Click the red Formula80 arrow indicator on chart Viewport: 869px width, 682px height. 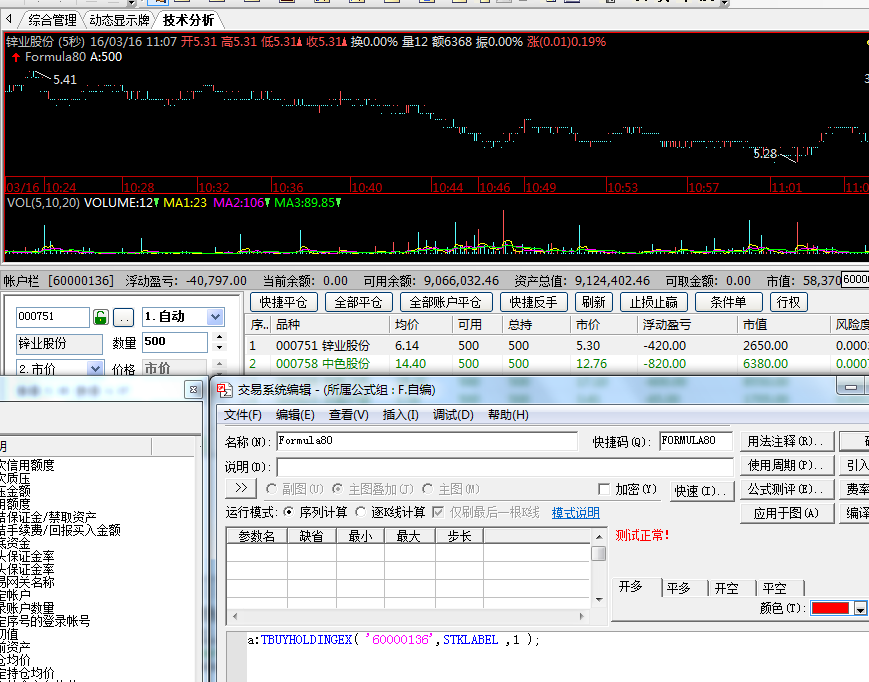click(15, 57)
